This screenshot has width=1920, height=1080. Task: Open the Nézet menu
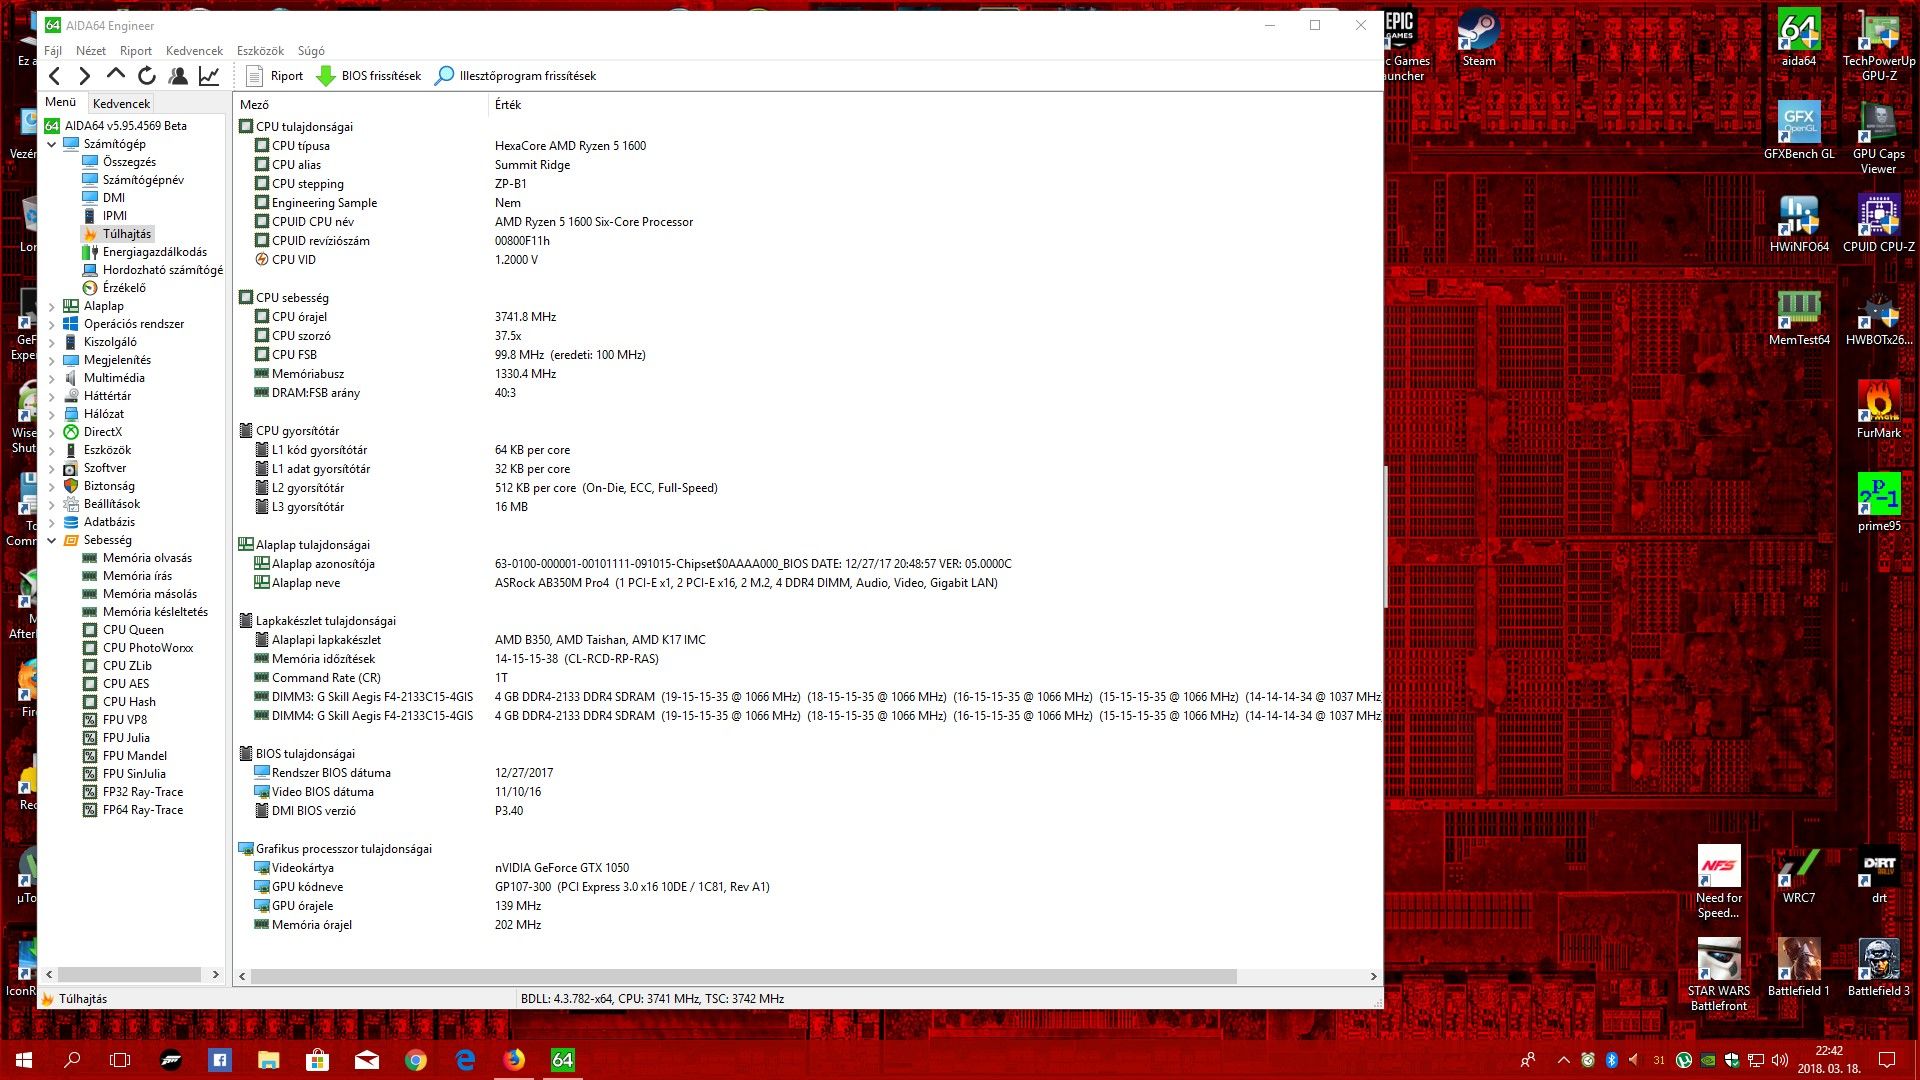(90, 50)
